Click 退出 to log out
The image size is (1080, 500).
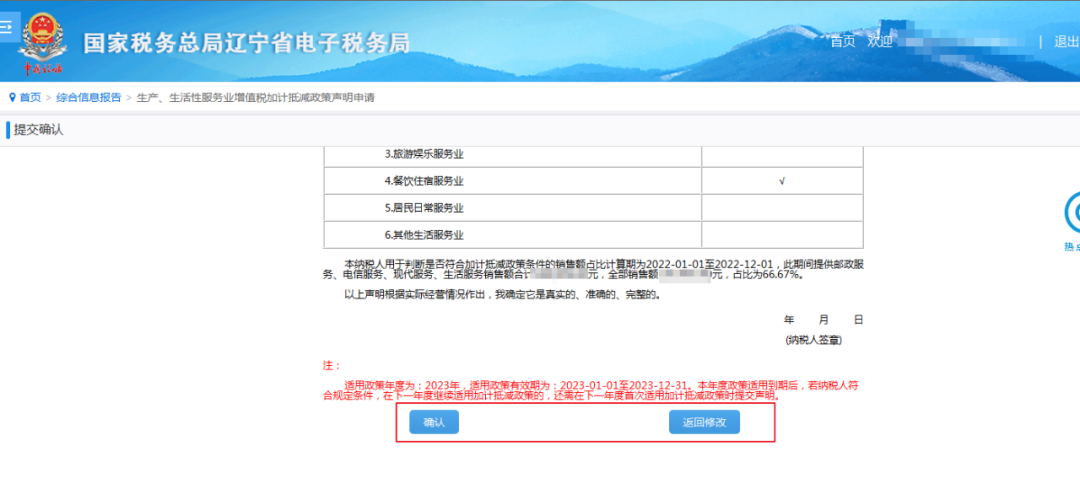1065,42
